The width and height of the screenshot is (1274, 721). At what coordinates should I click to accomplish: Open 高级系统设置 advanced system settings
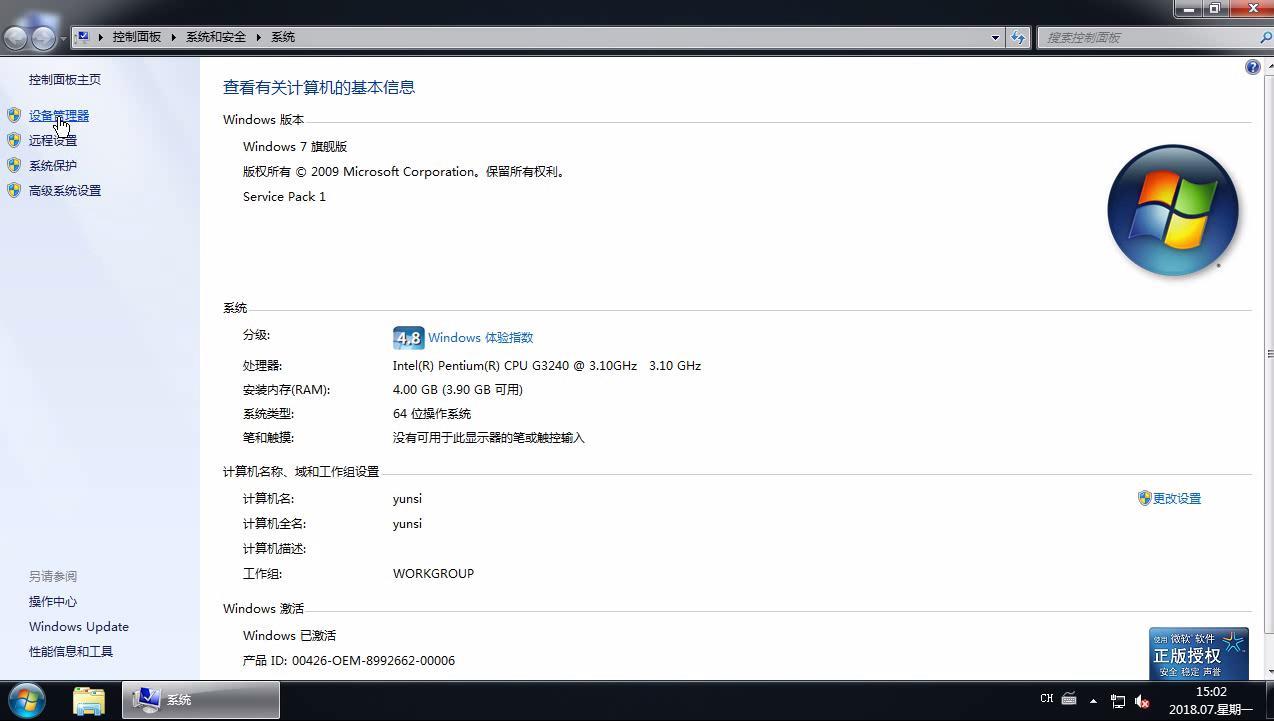click(65, 191)
